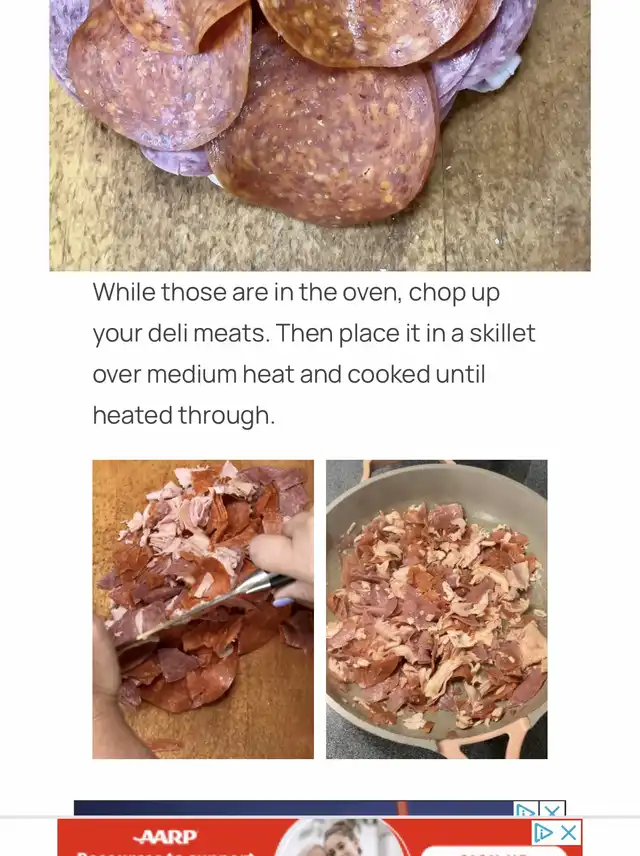
Task: Tap the large salami slices image
Action: tap(319, 135)
